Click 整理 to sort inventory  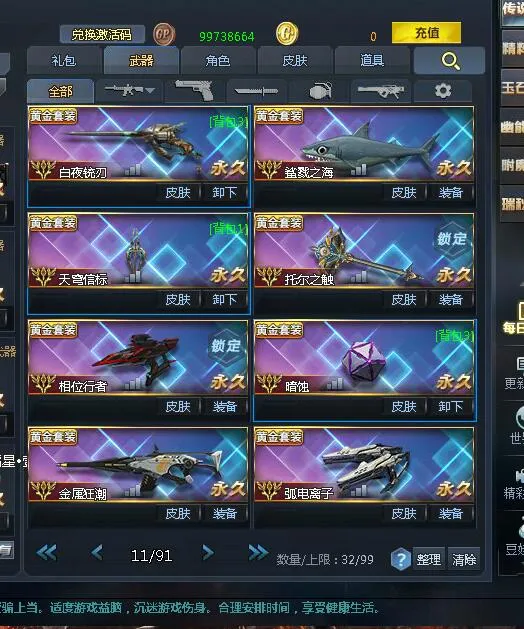(428, 559)
